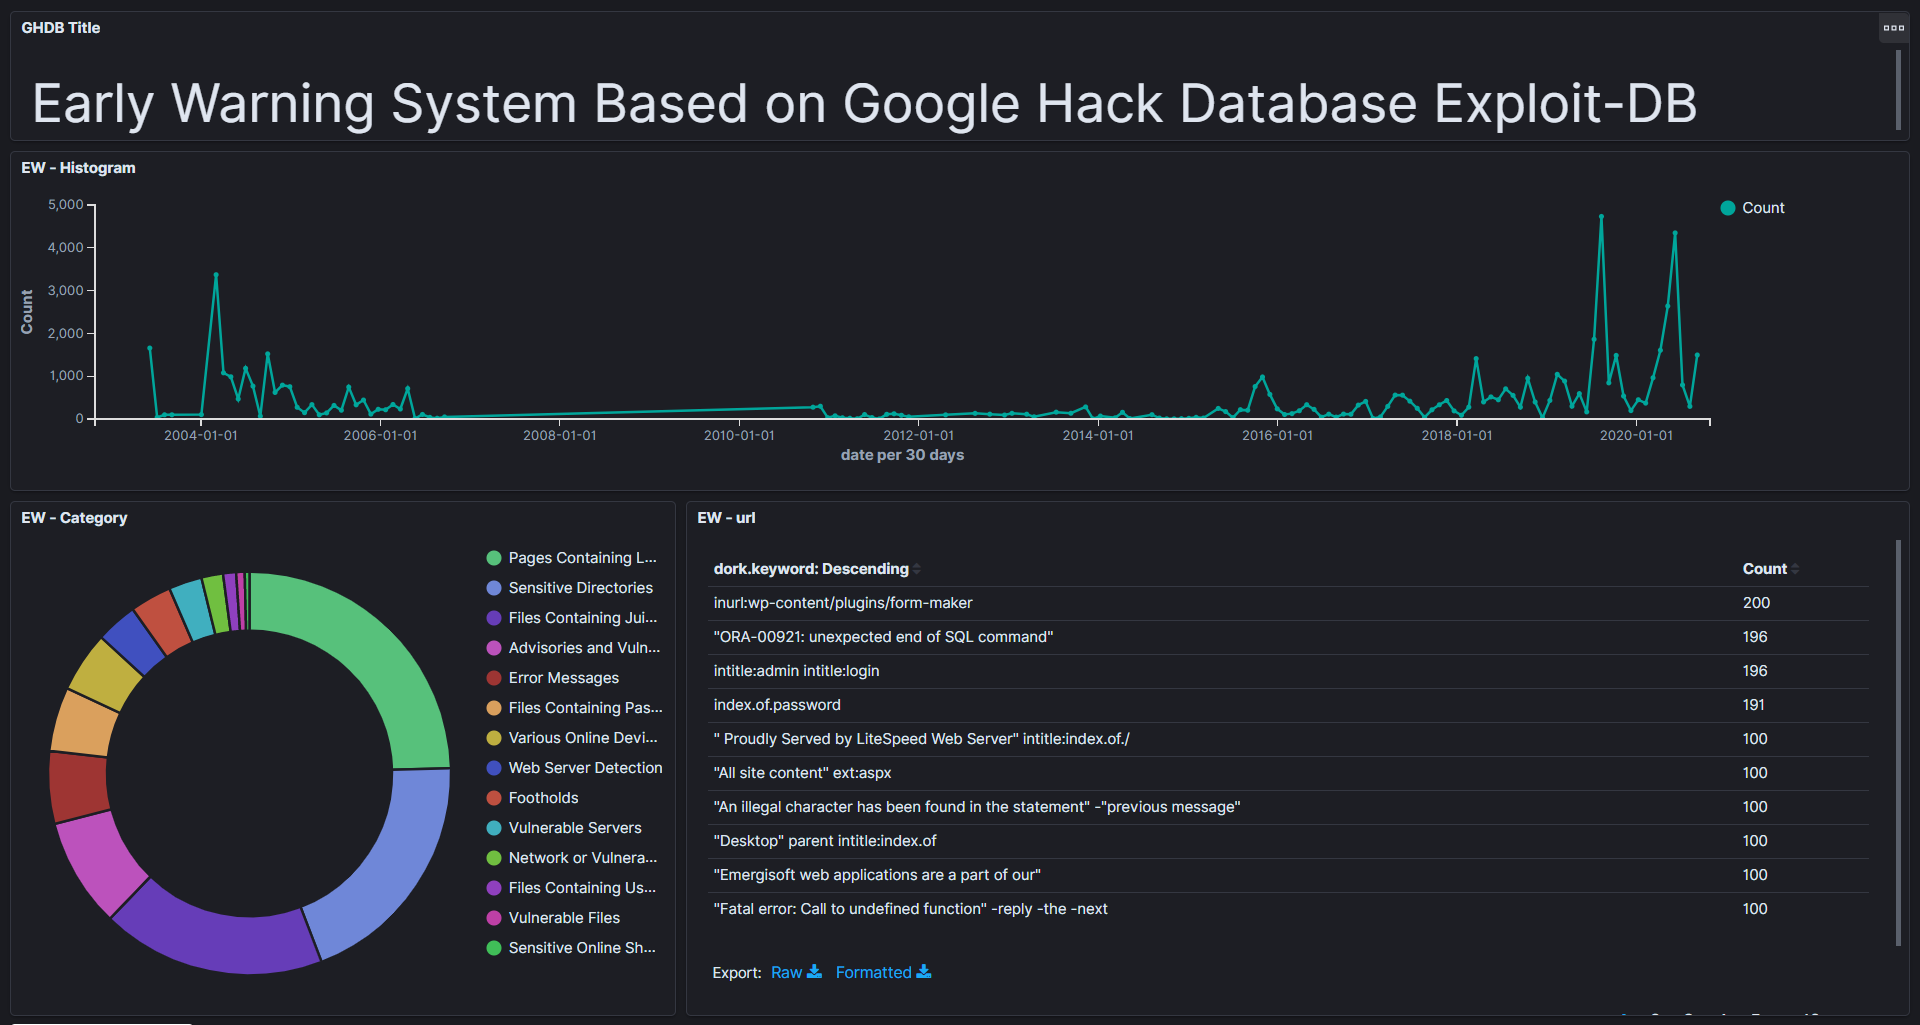1920x1025 pixels.
Task: Click the Fatal error undefined function row
Action: coord(1288,909)
